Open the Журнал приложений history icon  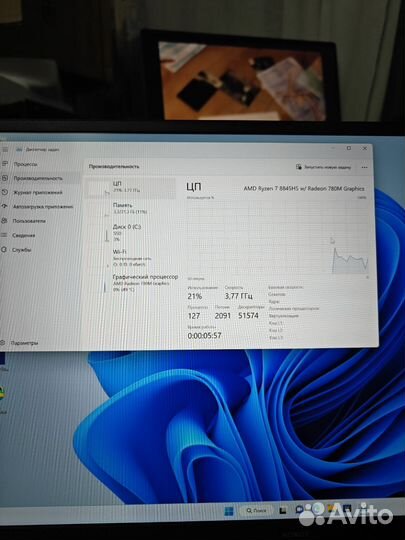(5, 192)
